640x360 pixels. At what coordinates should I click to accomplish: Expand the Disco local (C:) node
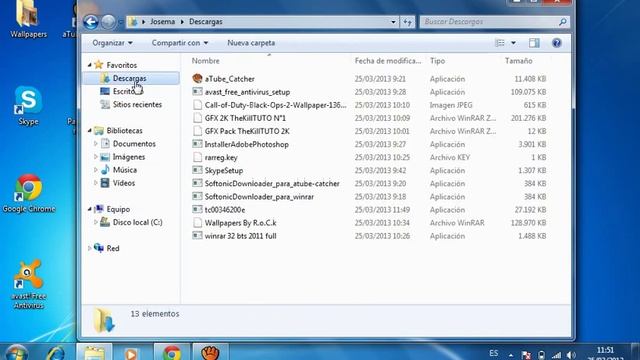pyautogui.click(x=96, y=222)
